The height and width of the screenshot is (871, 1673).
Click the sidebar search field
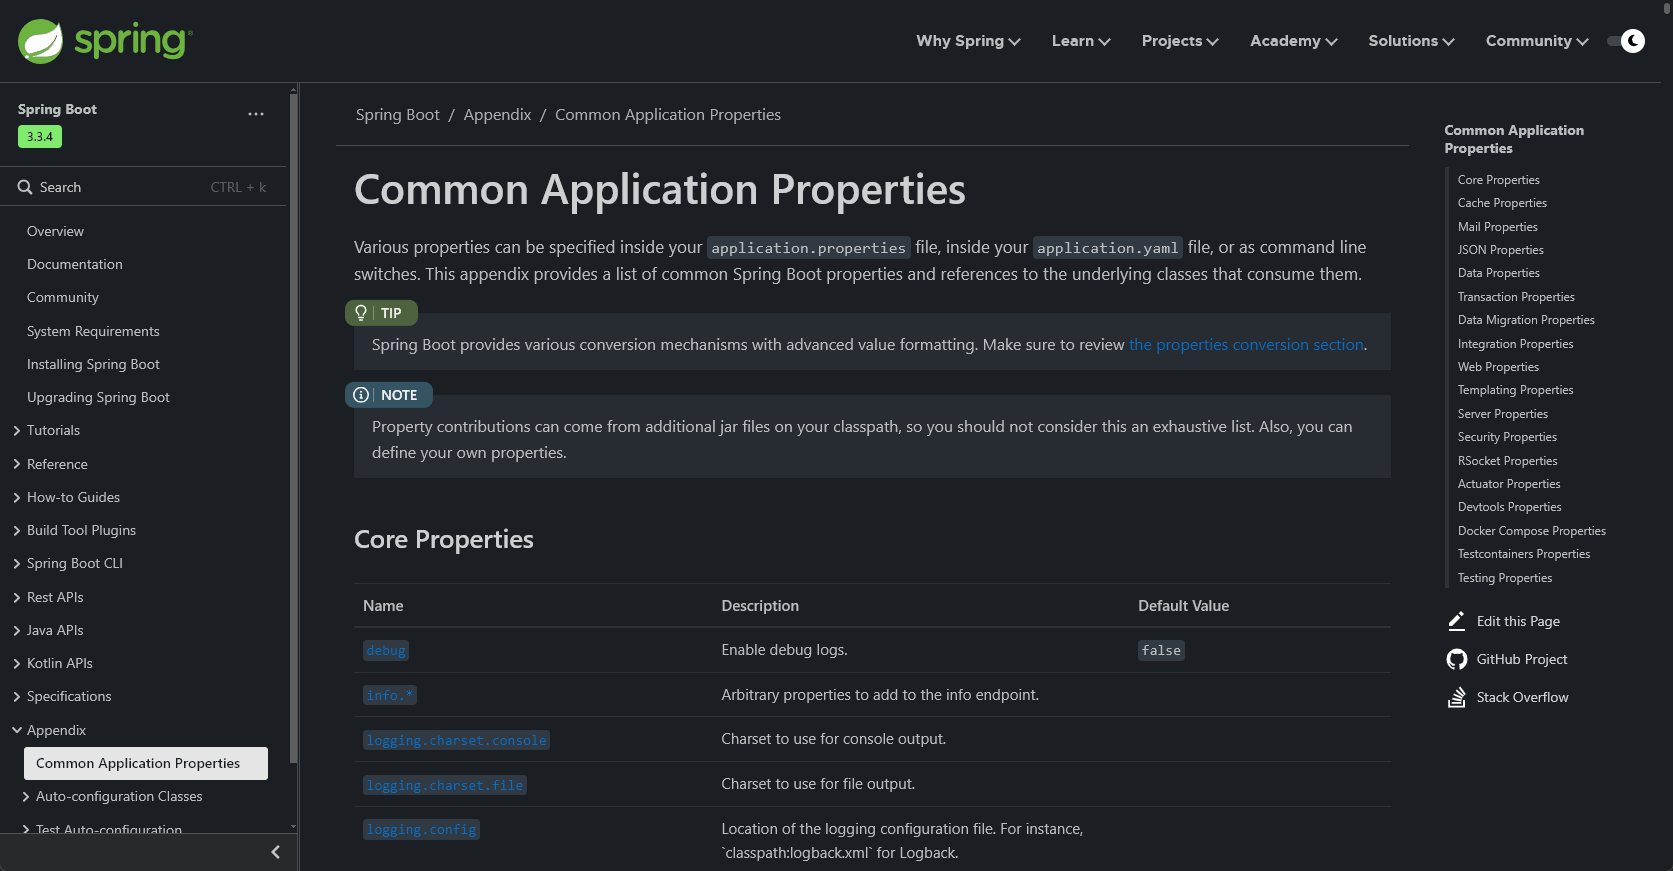[x=140, y=187]
